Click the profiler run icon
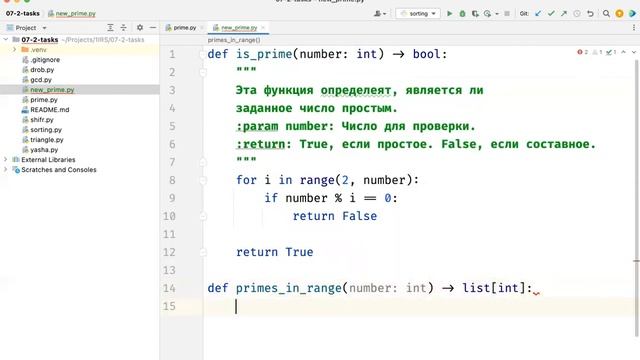This screenshot has width=640, height=360. tap(487, 13)
